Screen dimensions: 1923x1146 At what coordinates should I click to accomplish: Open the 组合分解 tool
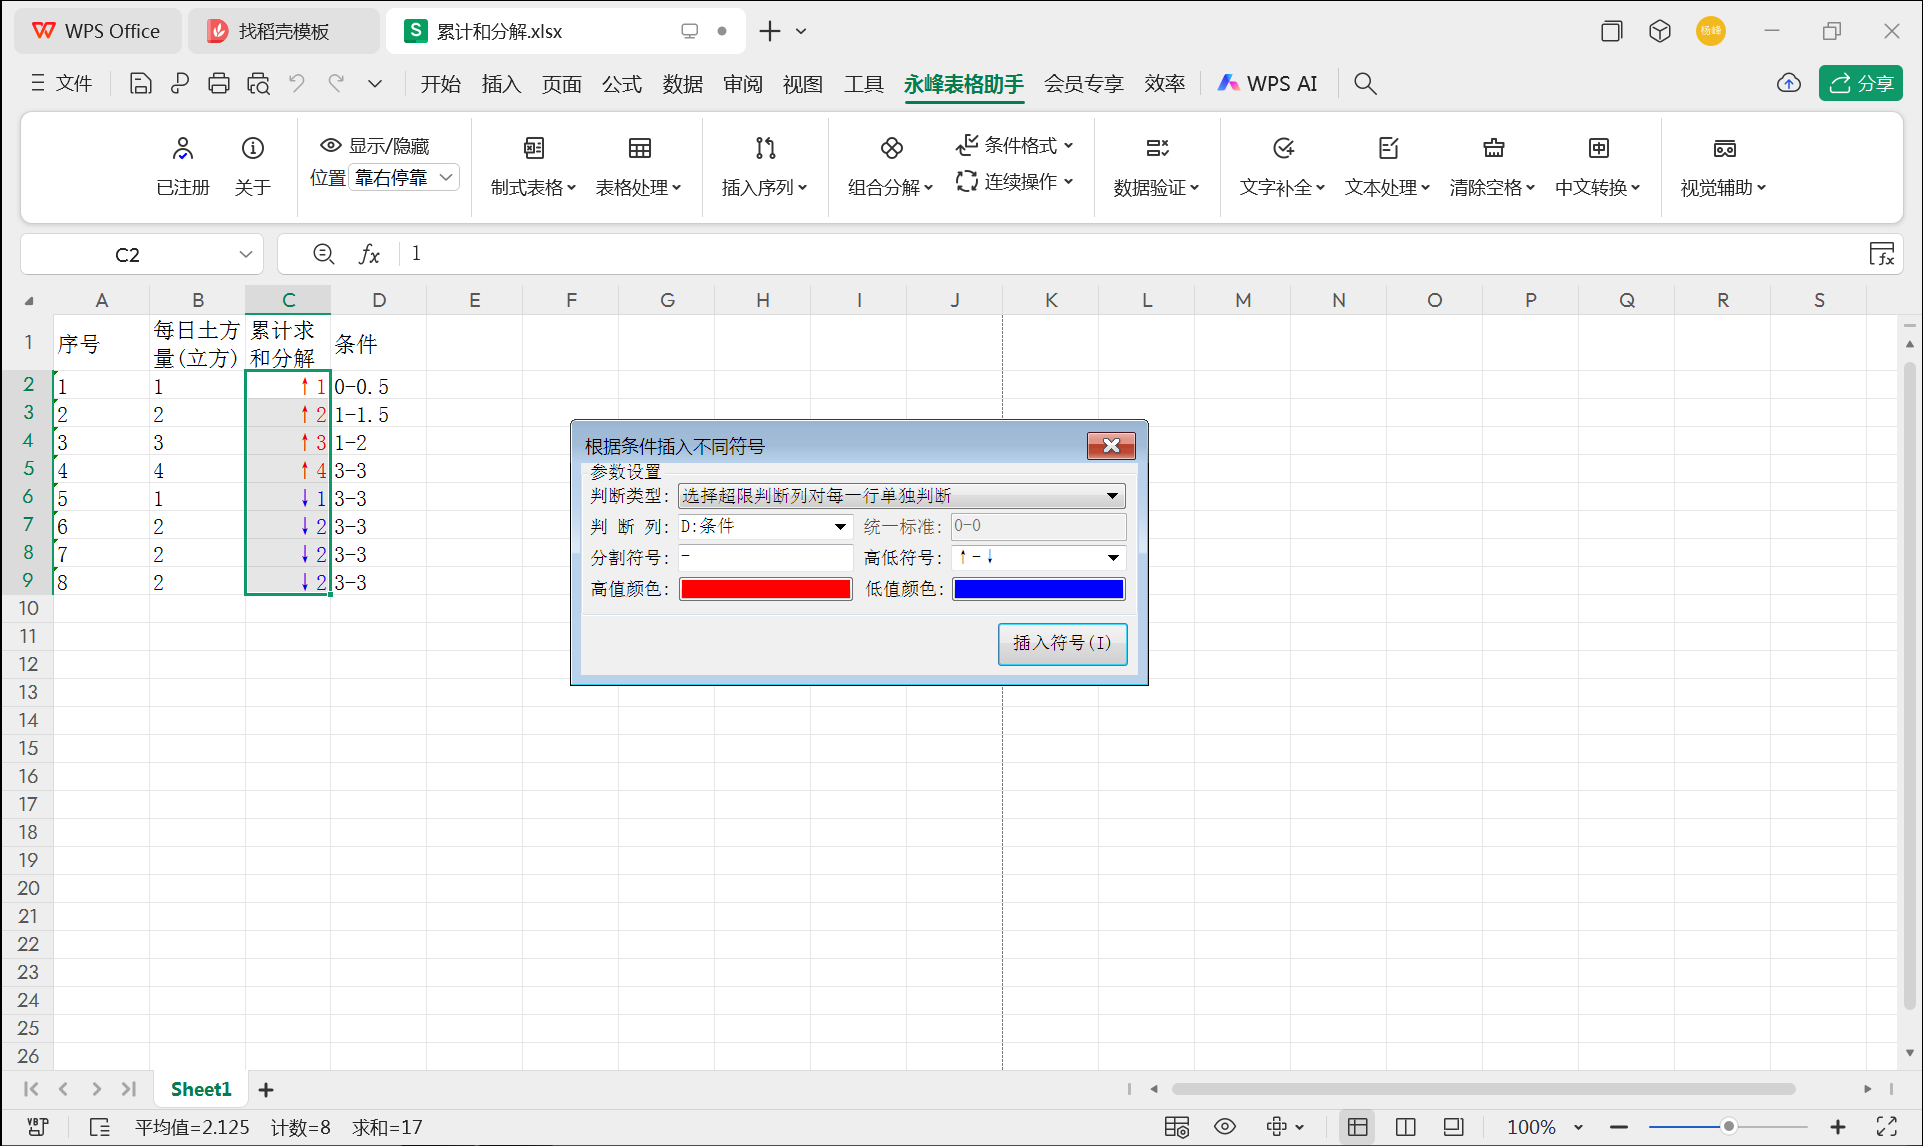click(x=886, y=165)
